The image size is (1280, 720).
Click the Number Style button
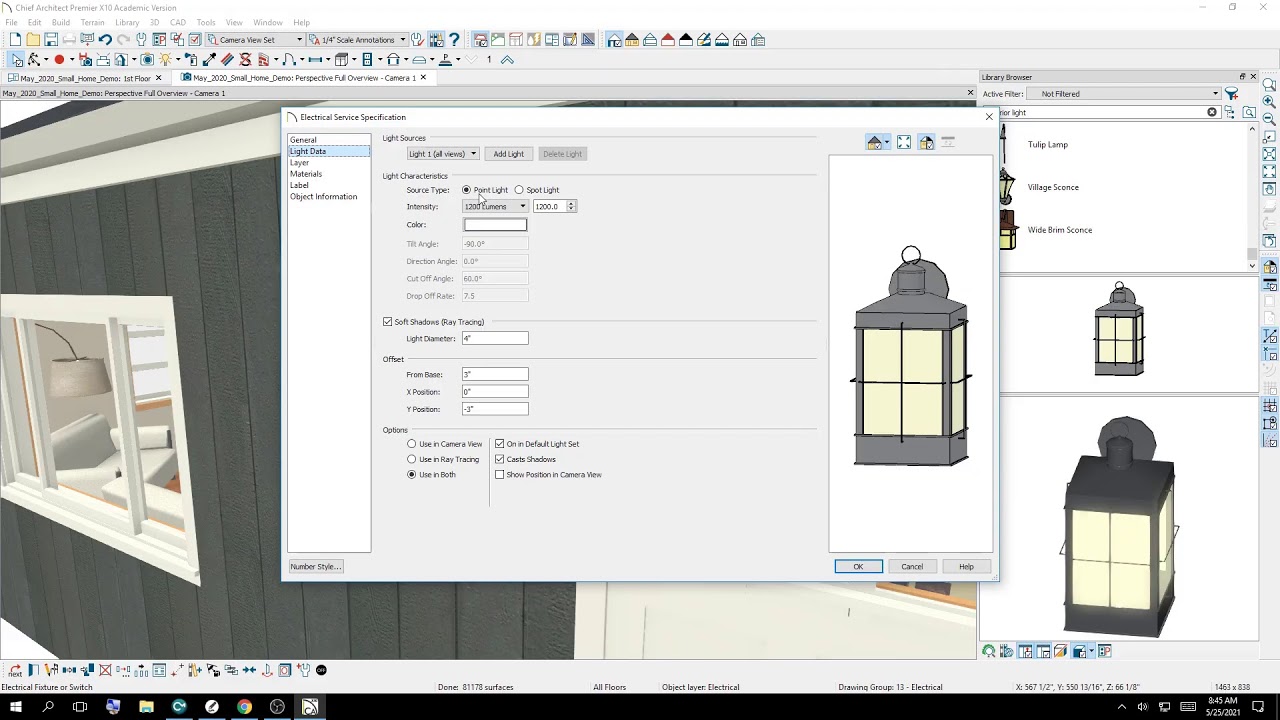click(x=316, y=567)
